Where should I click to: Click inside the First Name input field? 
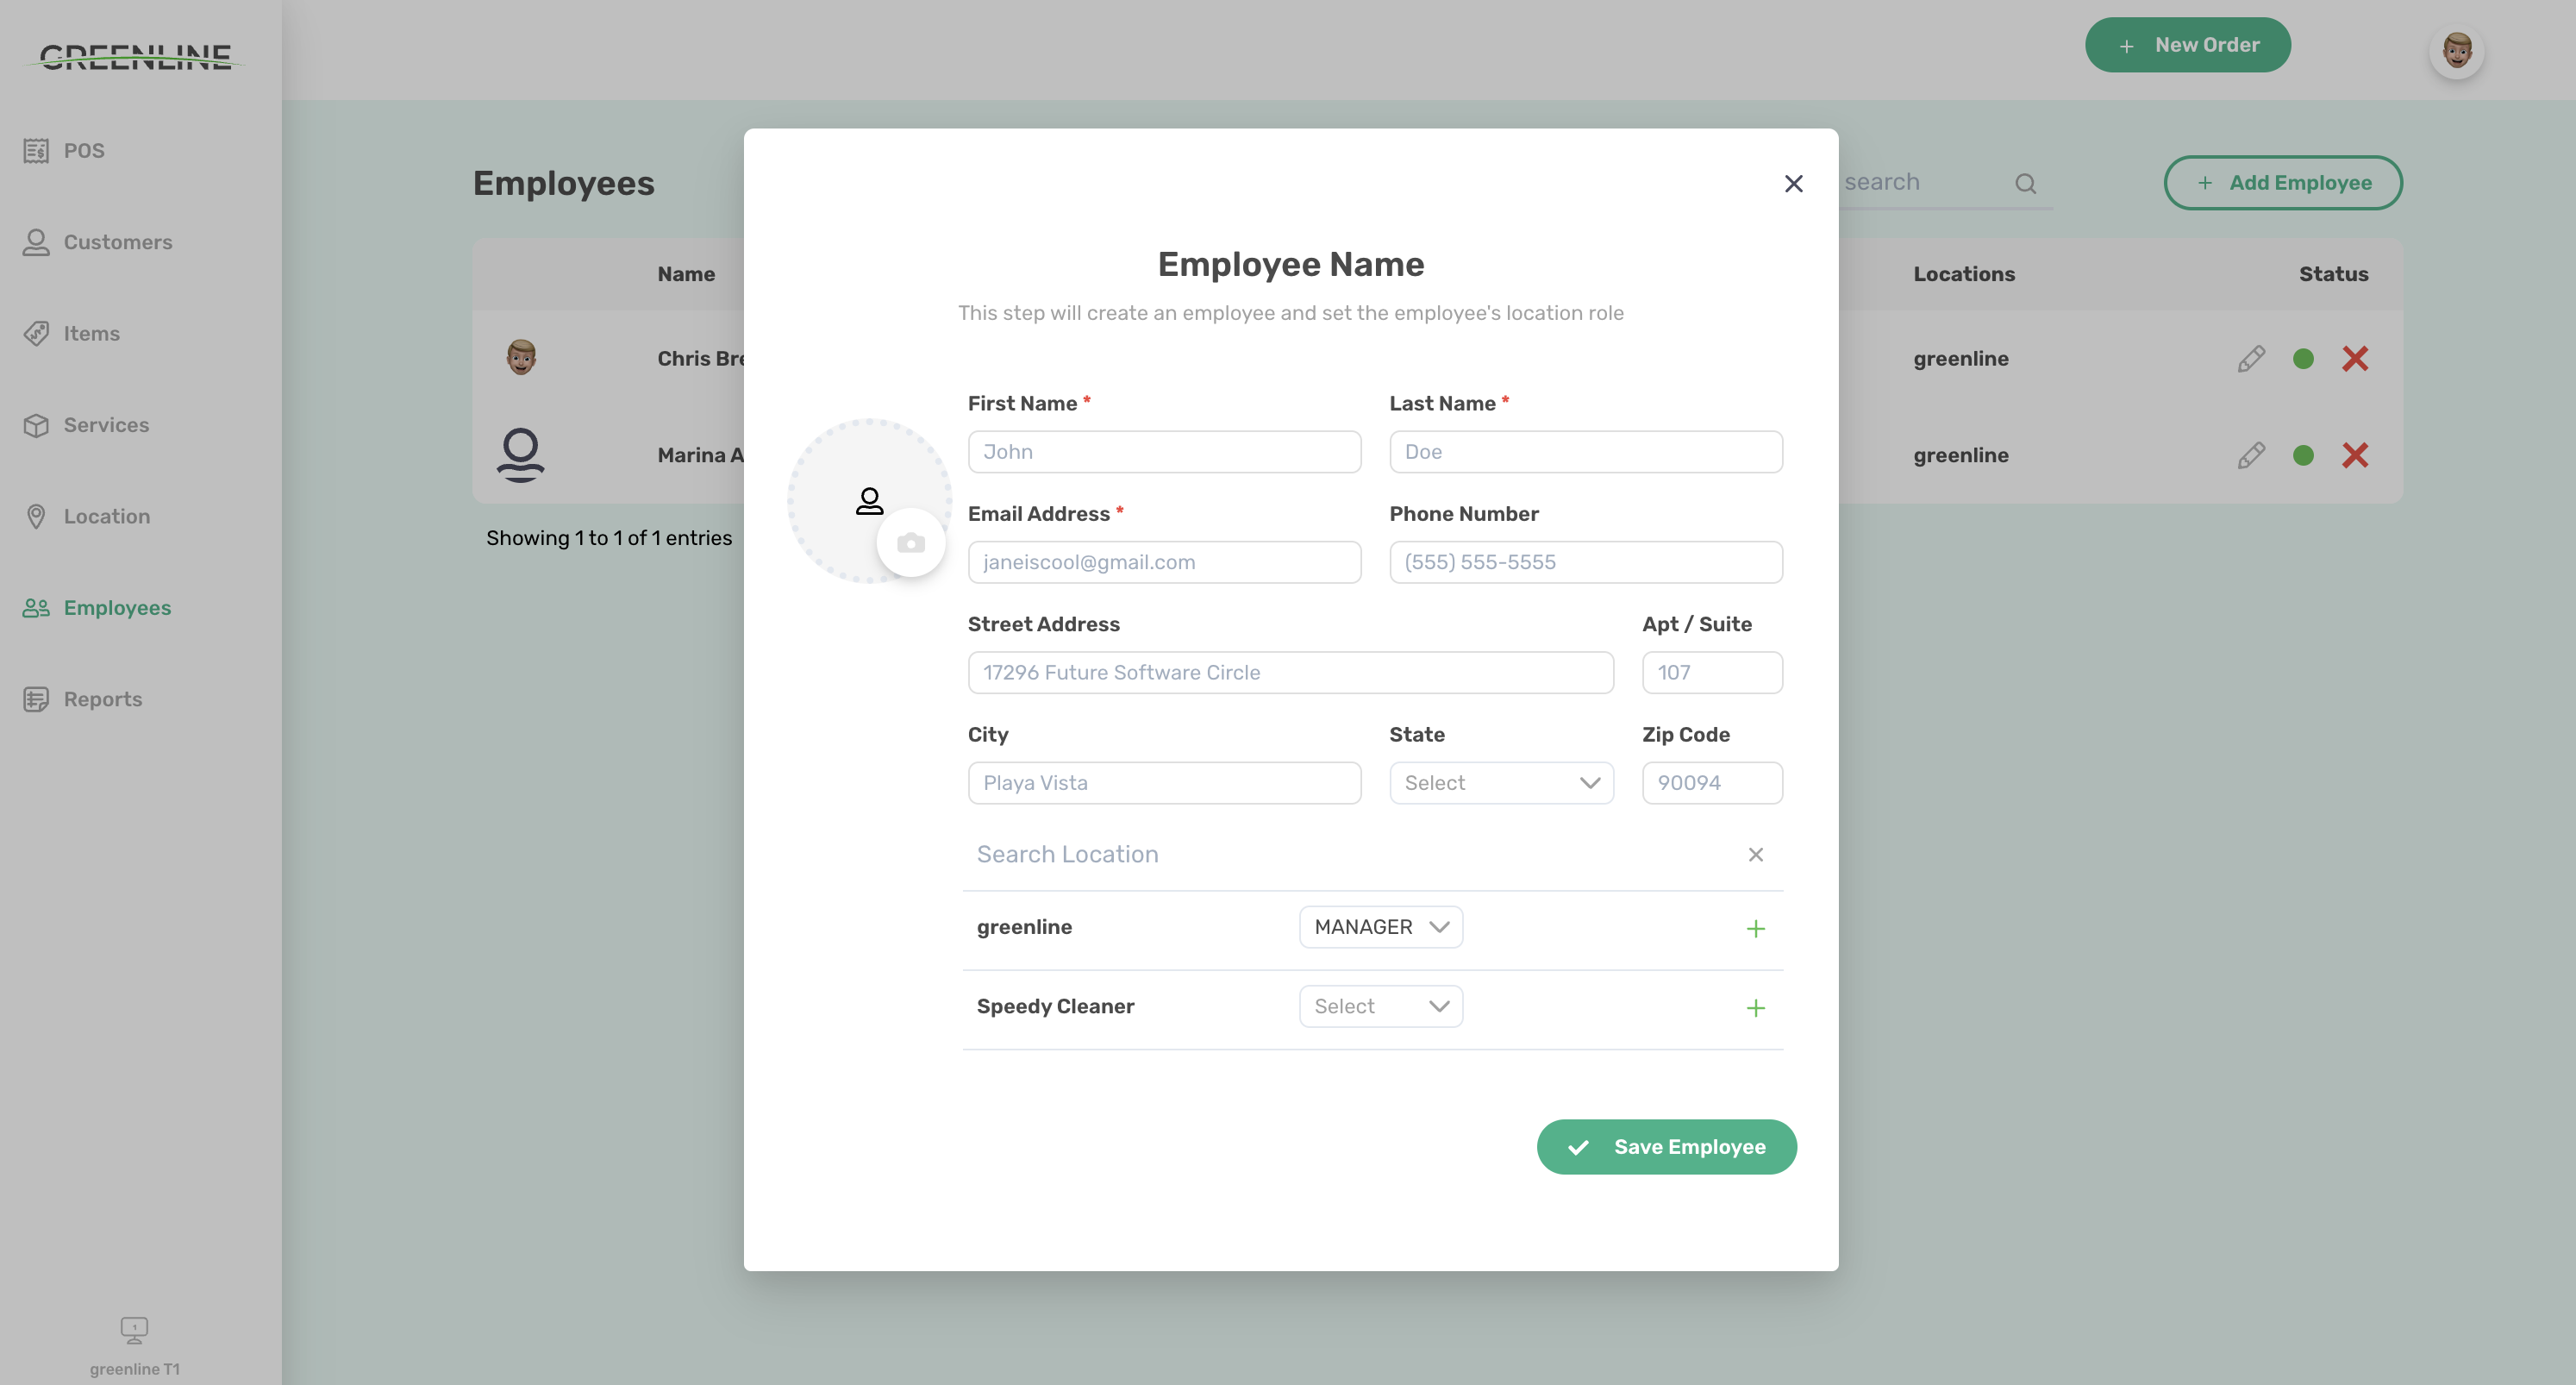pyautogui.click(x=1163, y=451)
